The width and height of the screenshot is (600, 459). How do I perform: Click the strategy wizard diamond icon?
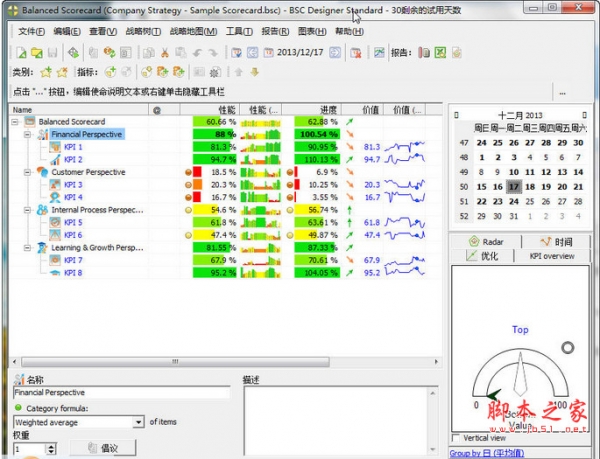(73, 52)
